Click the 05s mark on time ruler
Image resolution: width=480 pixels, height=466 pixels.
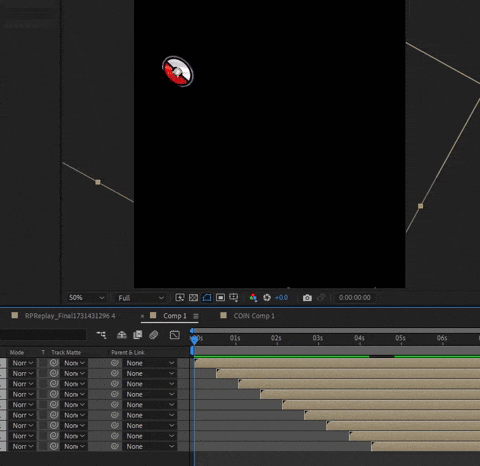(x=400, y=338)
